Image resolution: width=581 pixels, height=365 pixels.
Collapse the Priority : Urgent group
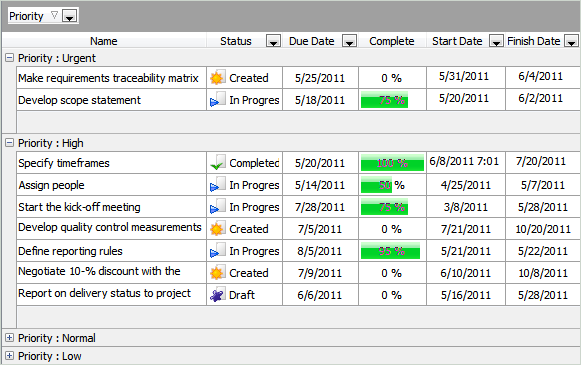click(x=10, y=58)
